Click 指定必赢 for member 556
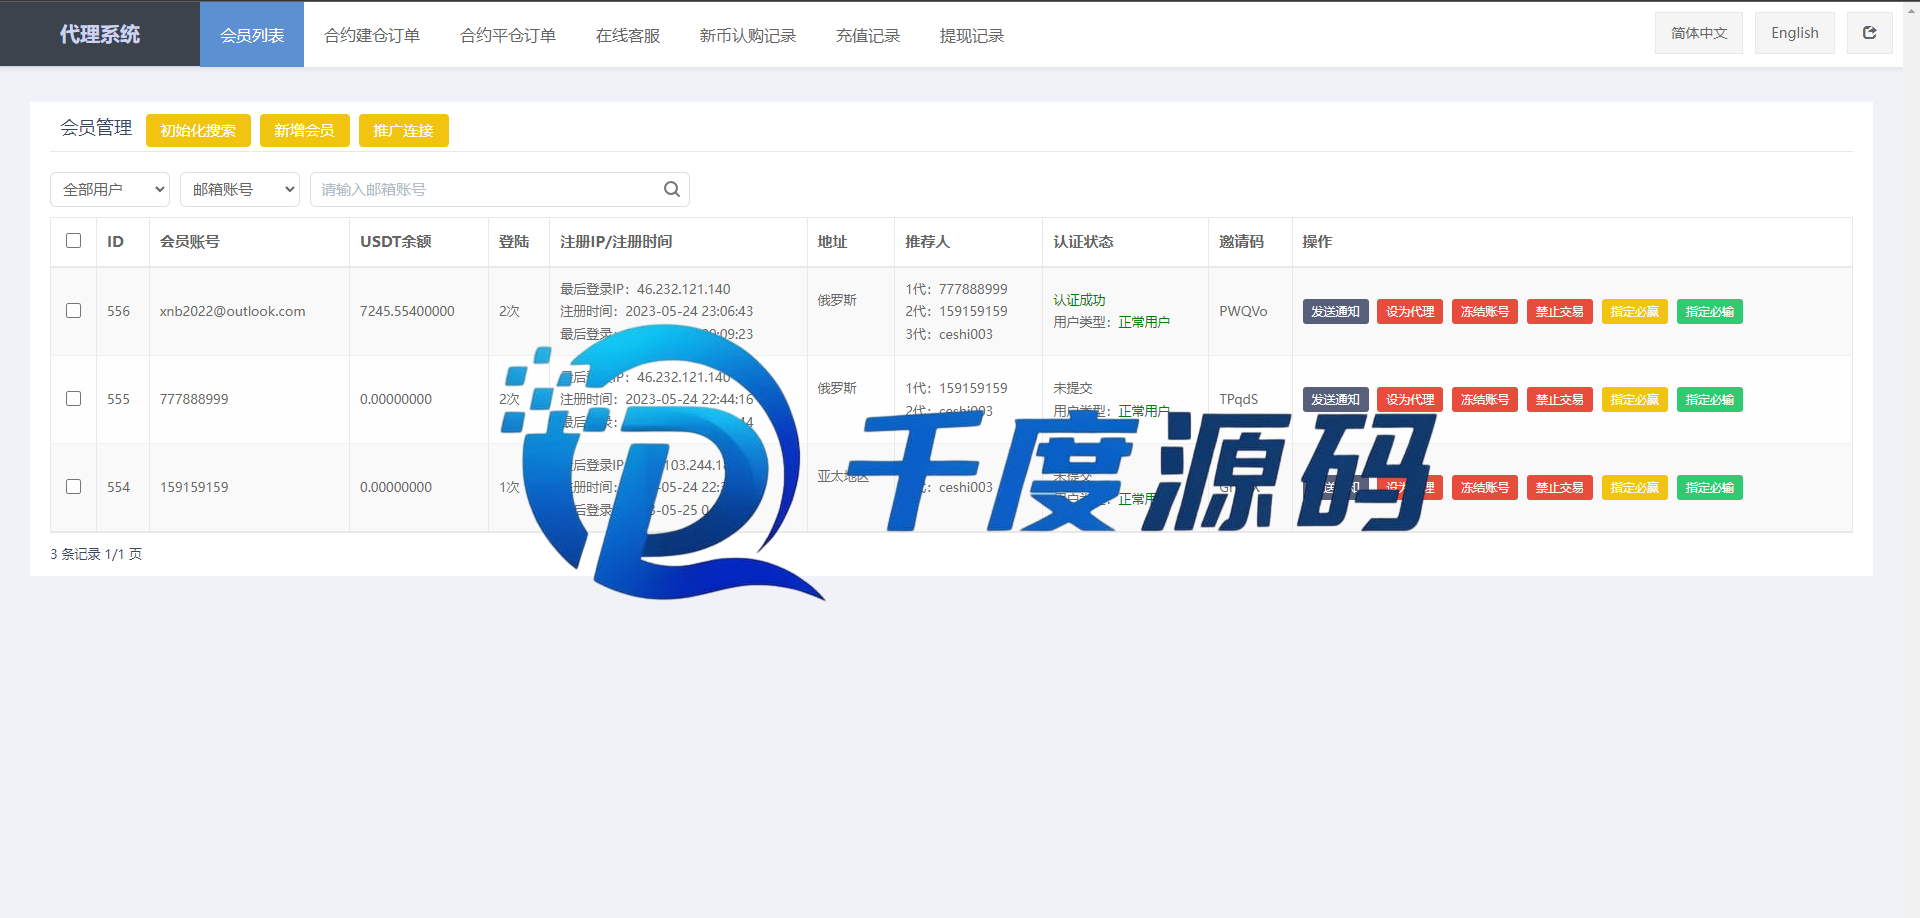Screen dimensions: 1920x918 click(x=1635, y=311)
